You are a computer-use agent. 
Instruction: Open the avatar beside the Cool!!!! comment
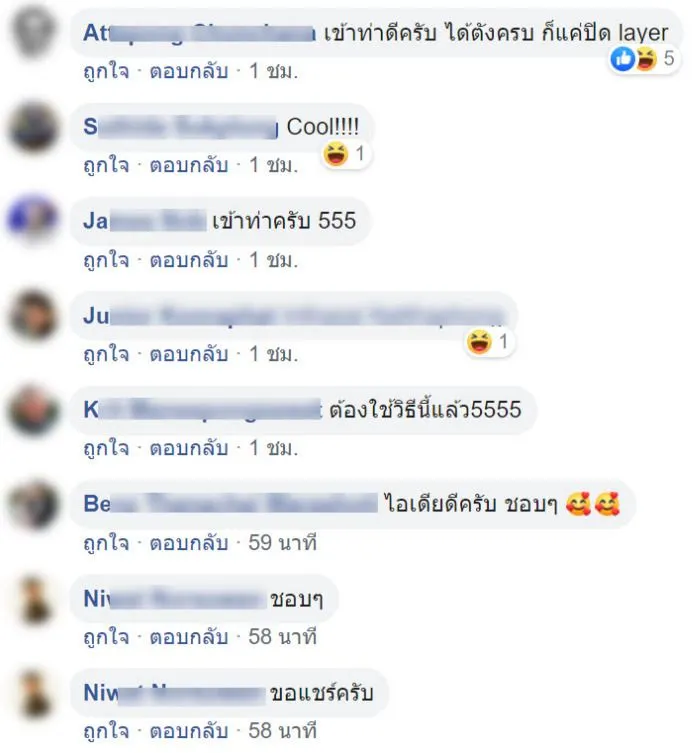[34, 127]
